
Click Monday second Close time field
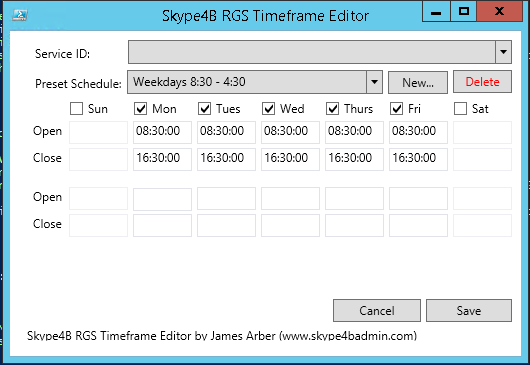(x=162, y=225)
